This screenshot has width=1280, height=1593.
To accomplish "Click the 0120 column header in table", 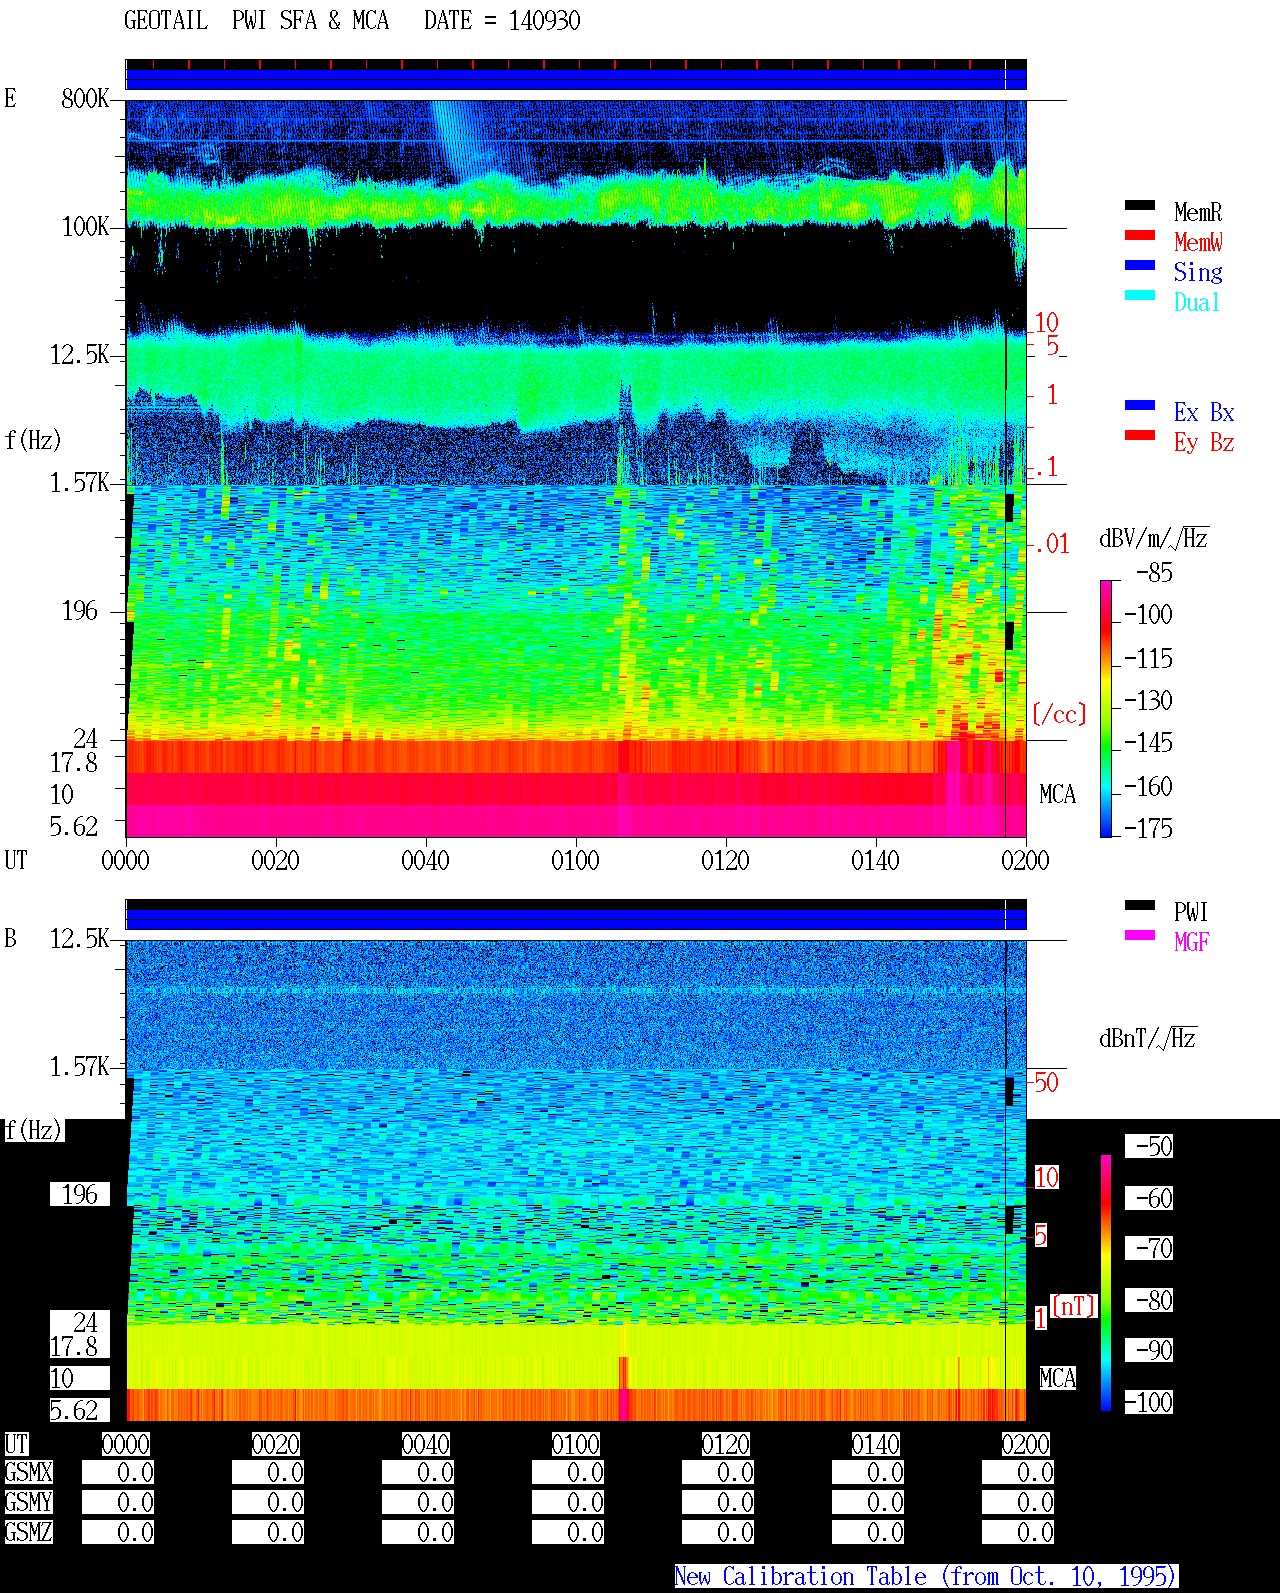I will tap(725, 1444).
